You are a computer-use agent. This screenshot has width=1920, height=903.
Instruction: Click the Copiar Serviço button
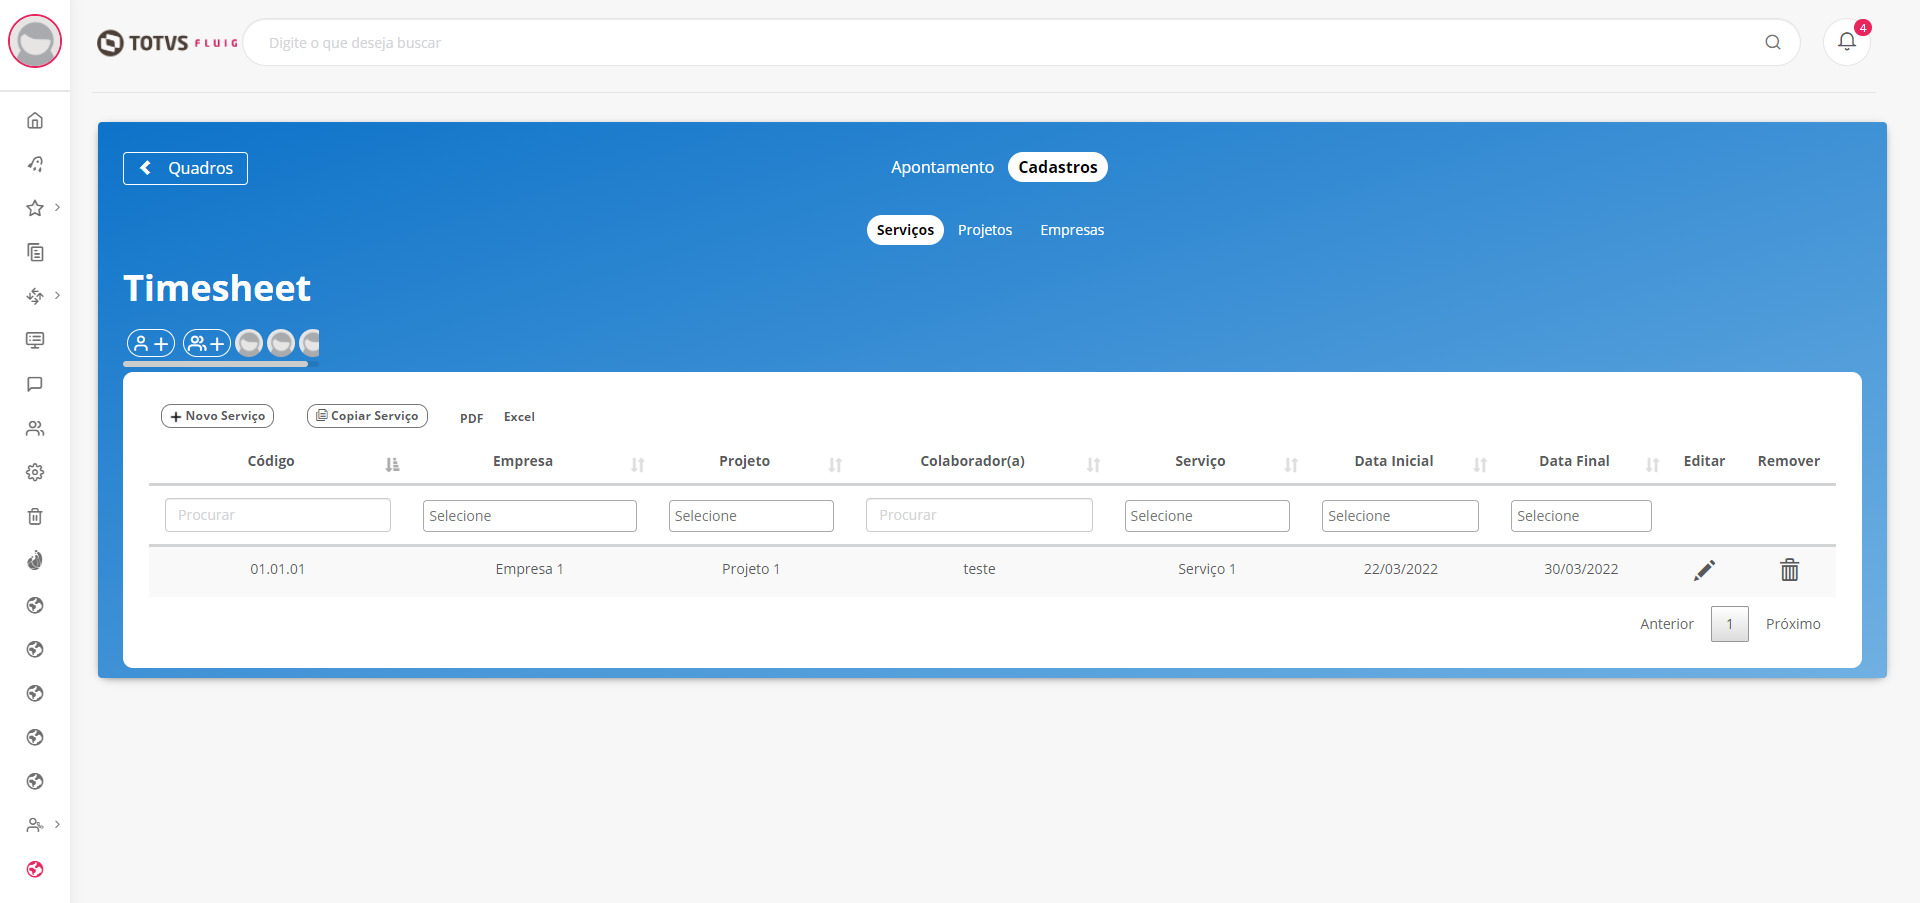[x=367, y=416]
